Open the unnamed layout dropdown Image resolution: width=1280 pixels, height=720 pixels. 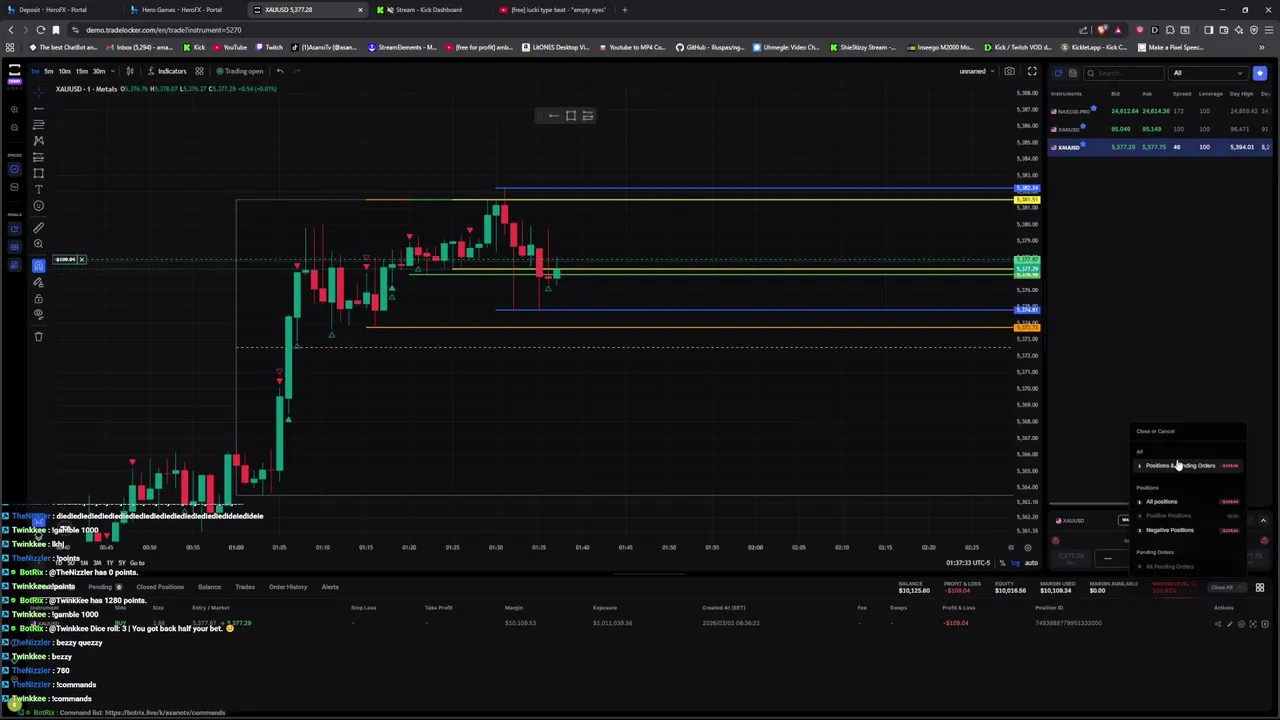(x=976, y=71)
